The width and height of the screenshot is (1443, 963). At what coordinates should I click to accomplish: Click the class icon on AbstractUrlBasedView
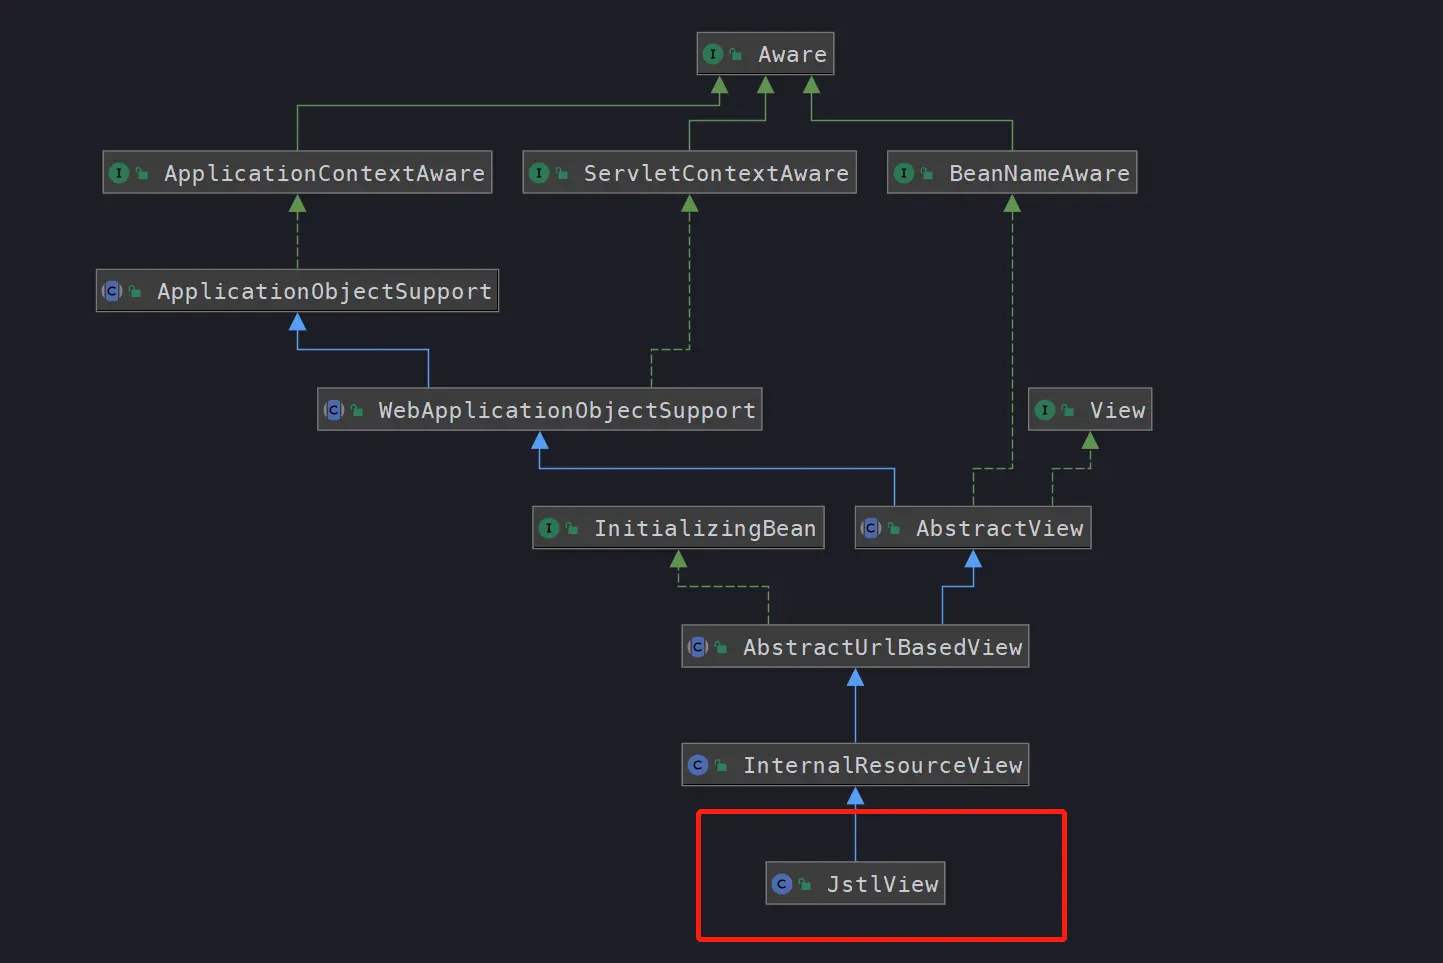tap(697, 647)
